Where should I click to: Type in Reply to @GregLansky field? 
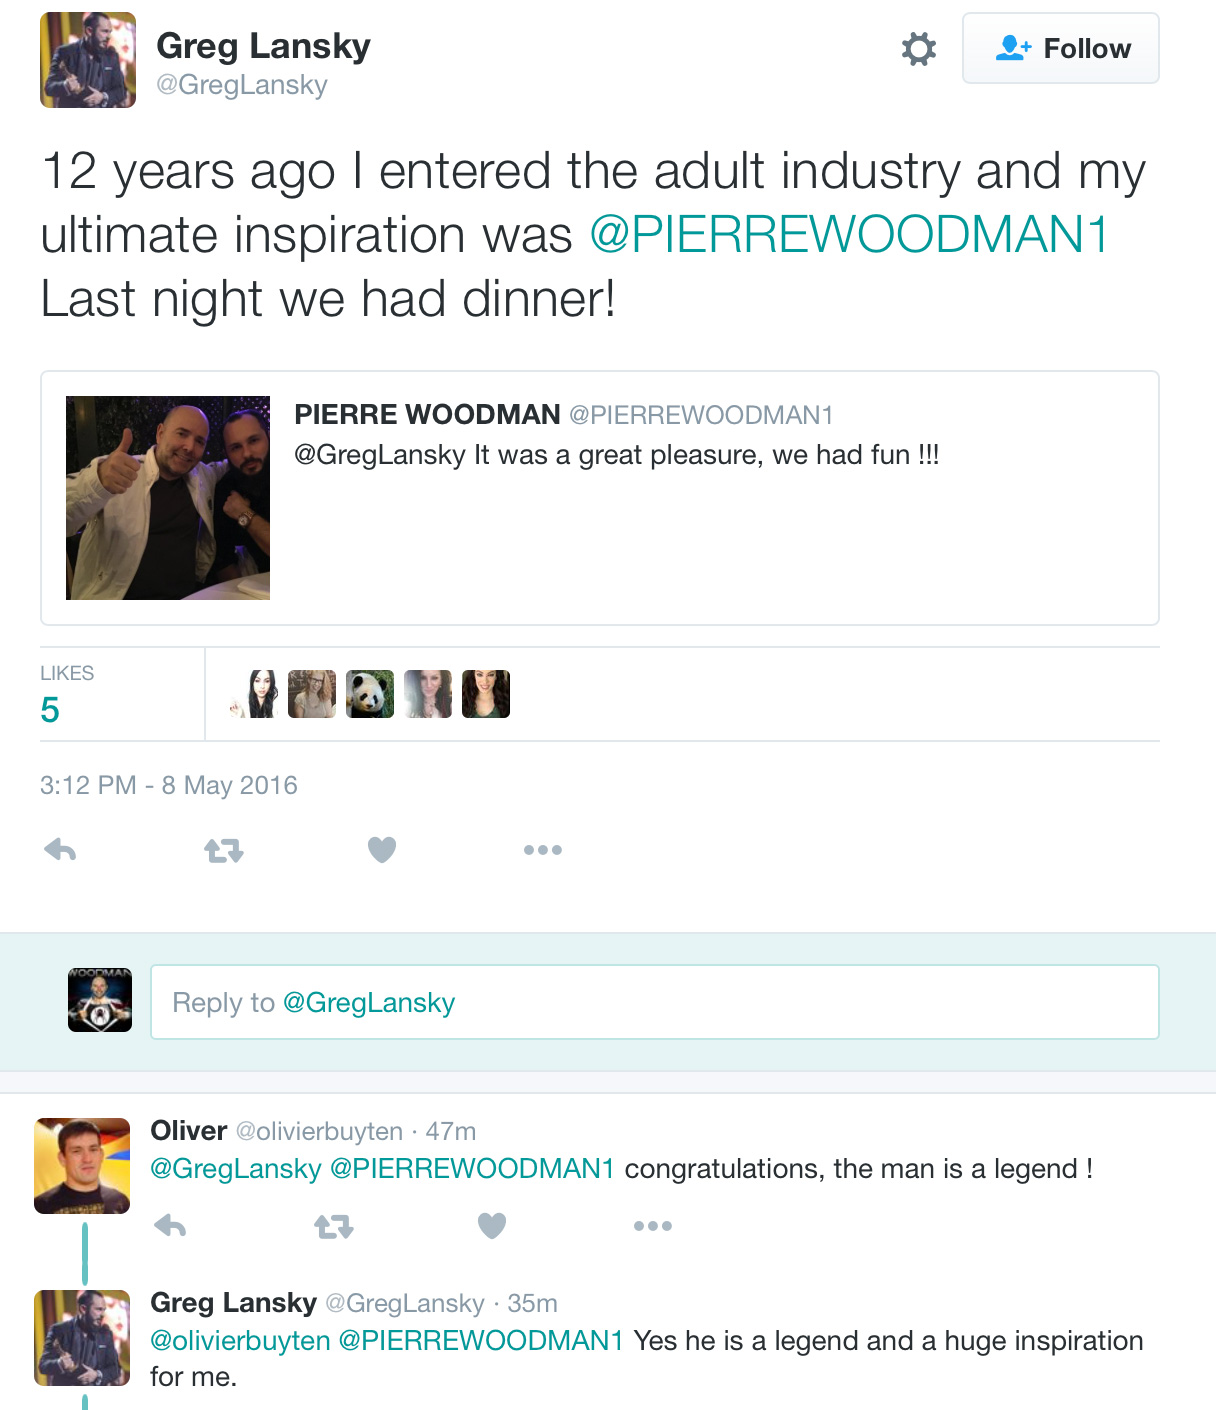[654, 1002]
